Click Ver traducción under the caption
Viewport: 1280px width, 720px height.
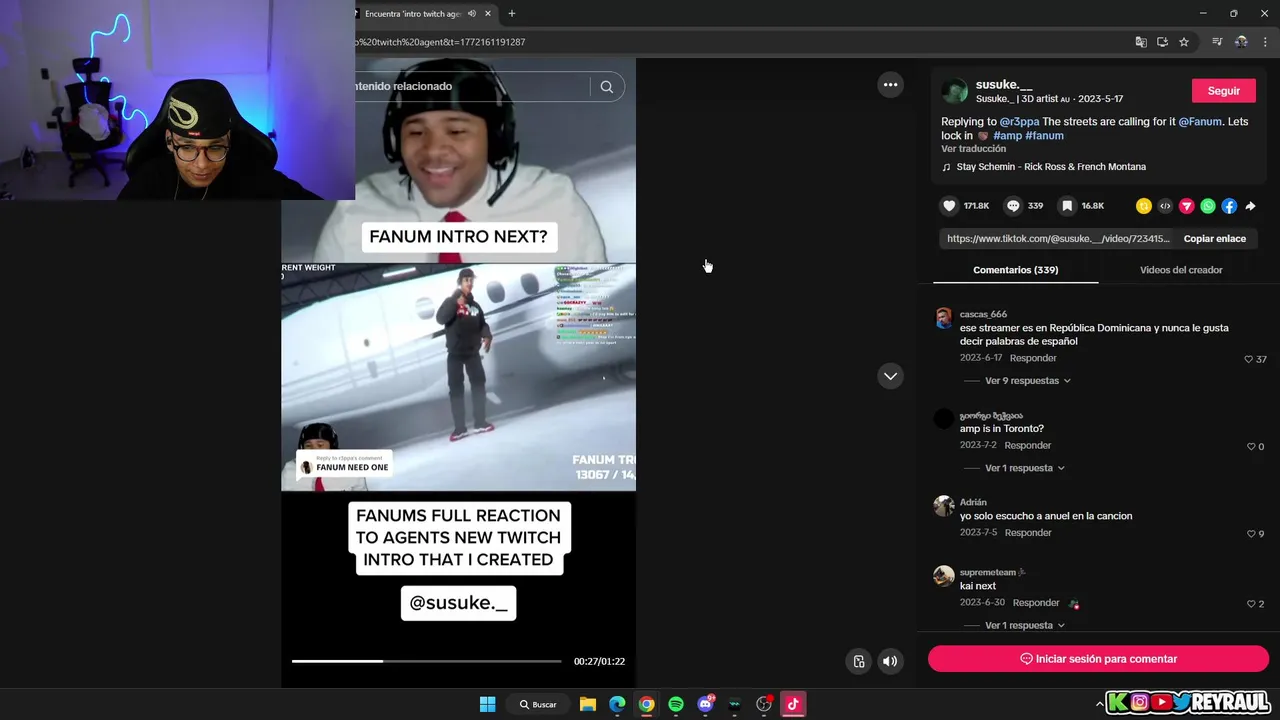[973, 149]
